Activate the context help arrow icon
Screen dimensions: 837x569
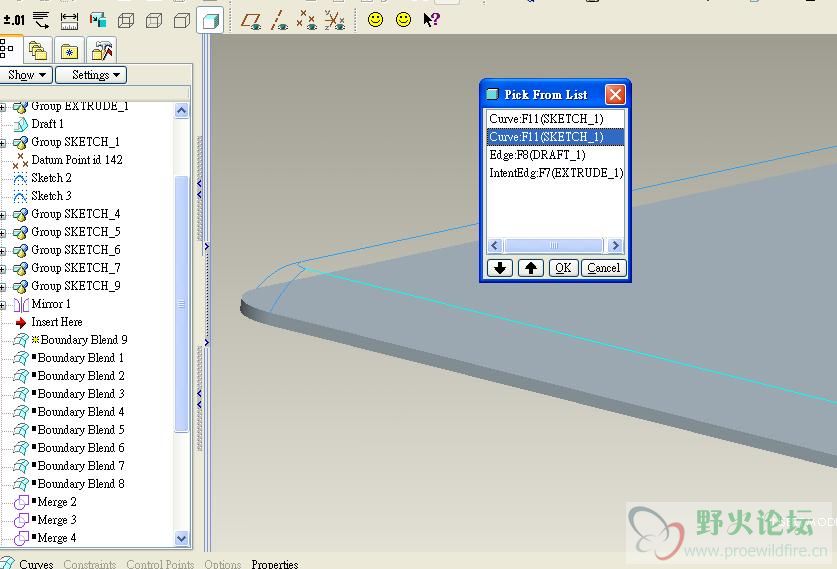coord(431,20)
